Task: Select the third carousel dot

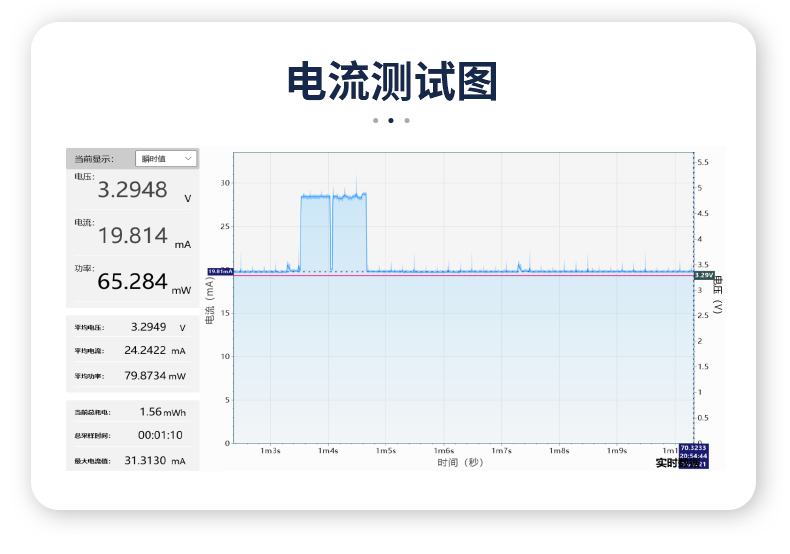Action: pyautogui.click(x=407, y=120)
